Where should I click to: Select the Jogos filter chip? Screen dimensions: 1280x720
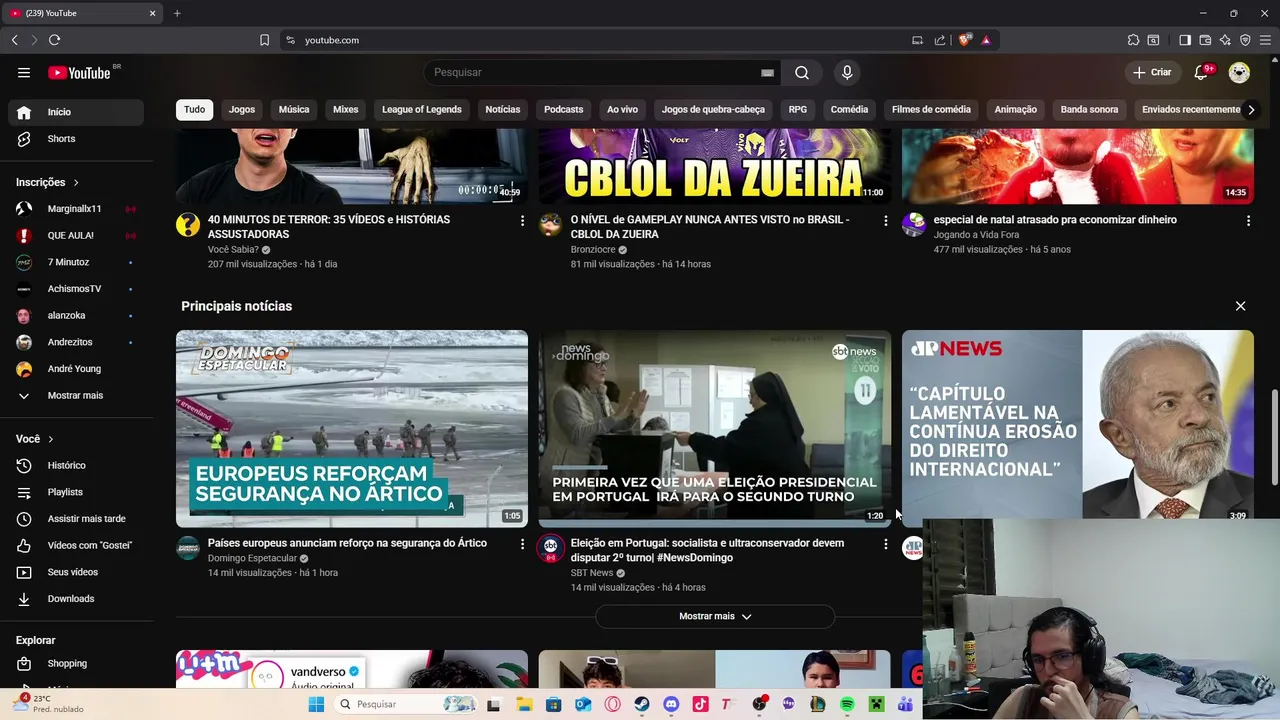(242, 110)
